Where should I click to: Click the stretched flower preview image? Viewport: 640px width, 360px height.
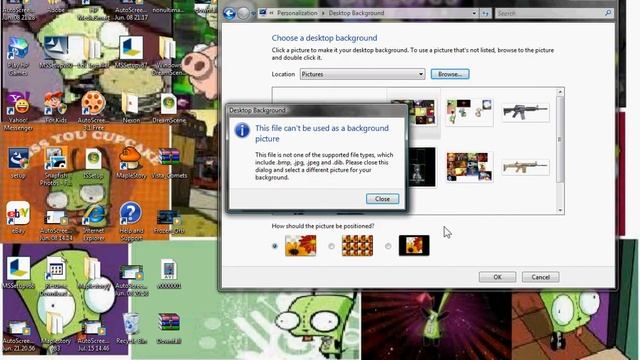point(300,246)
